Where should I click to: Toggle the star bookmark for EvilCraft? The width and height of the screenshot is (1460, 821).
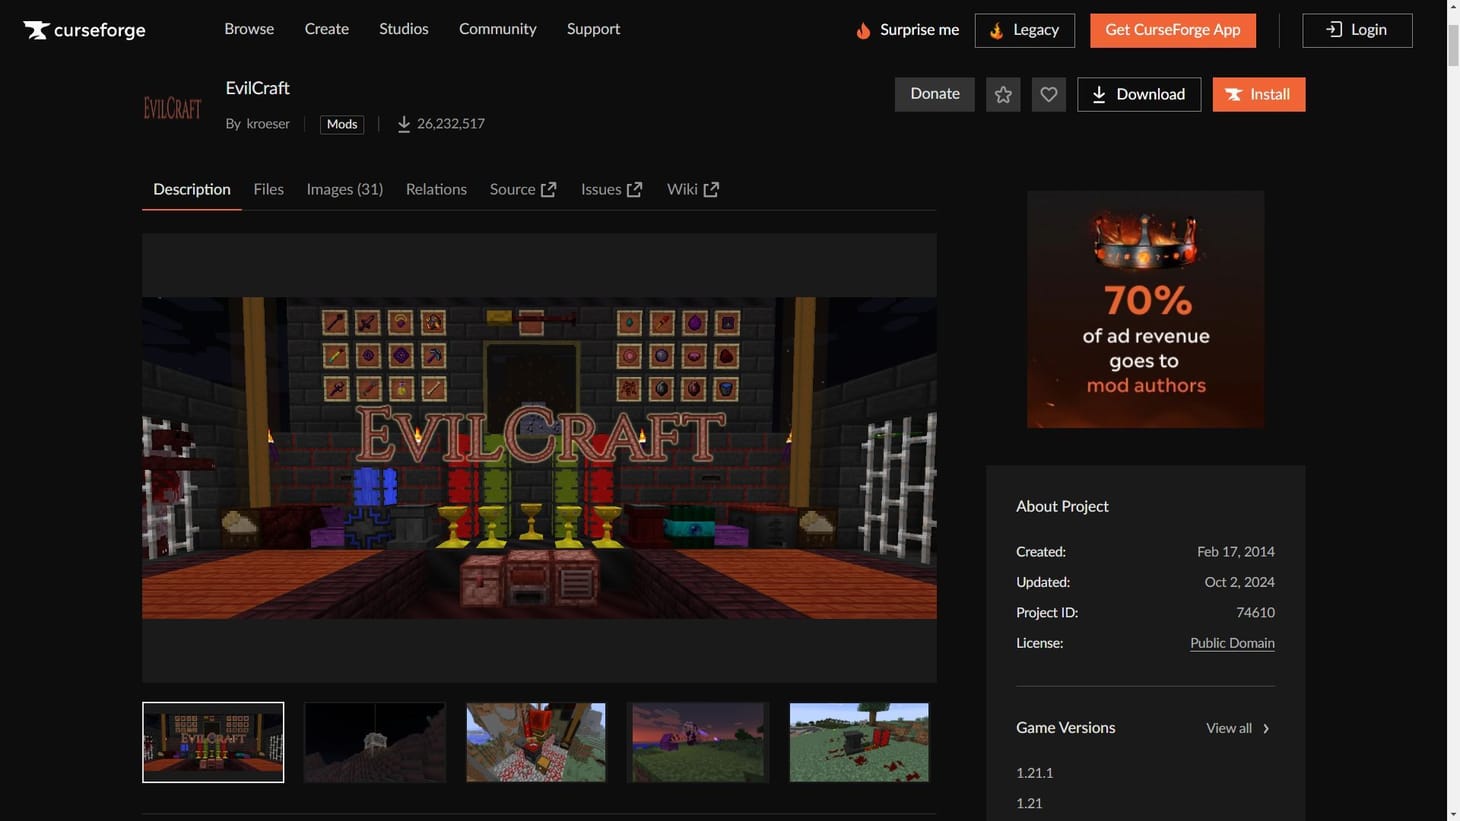click(1002, 93)
